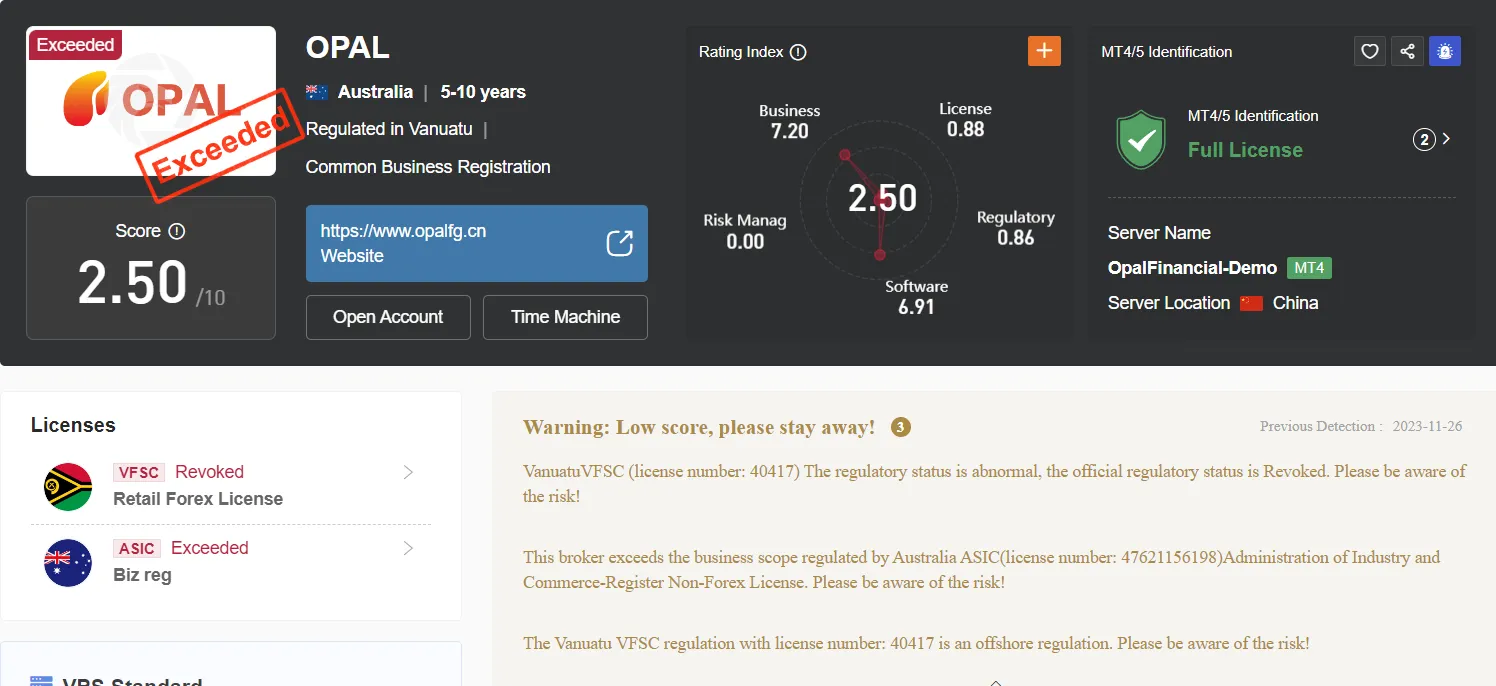Click the Australian flag beside country name
This screenshot has height=686, width=1496.
(x=317, y=92)
